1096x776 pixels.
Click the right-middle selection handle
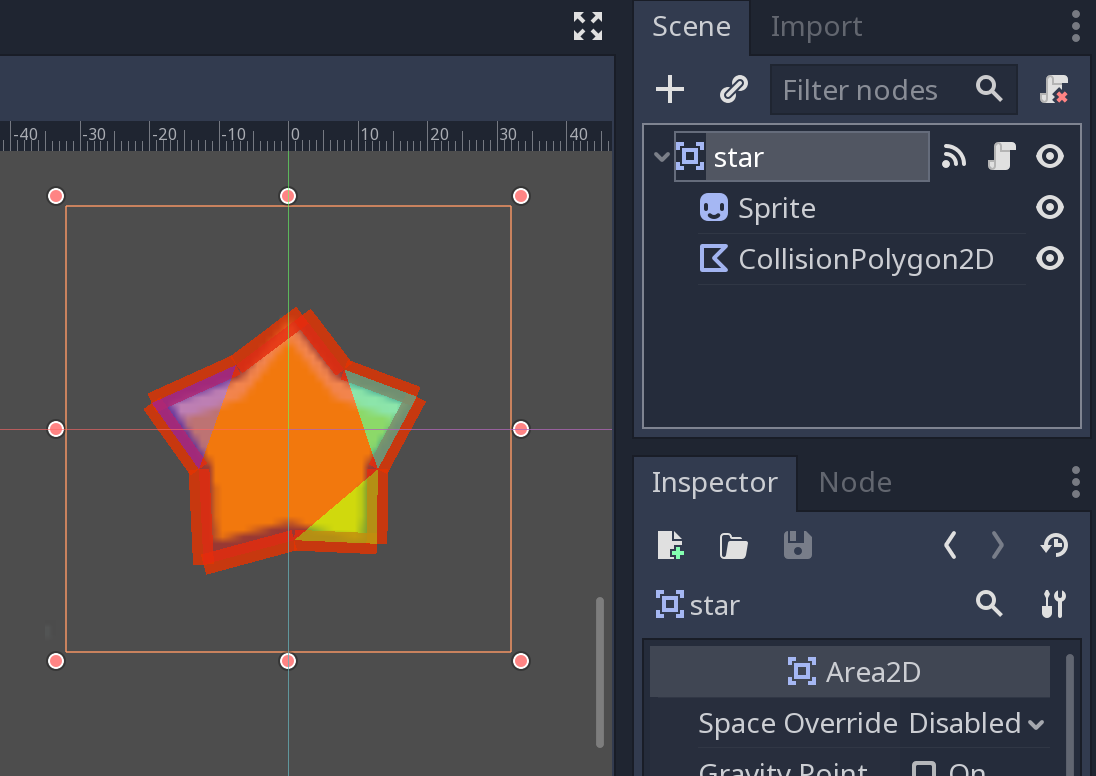(x=521, y=429)
